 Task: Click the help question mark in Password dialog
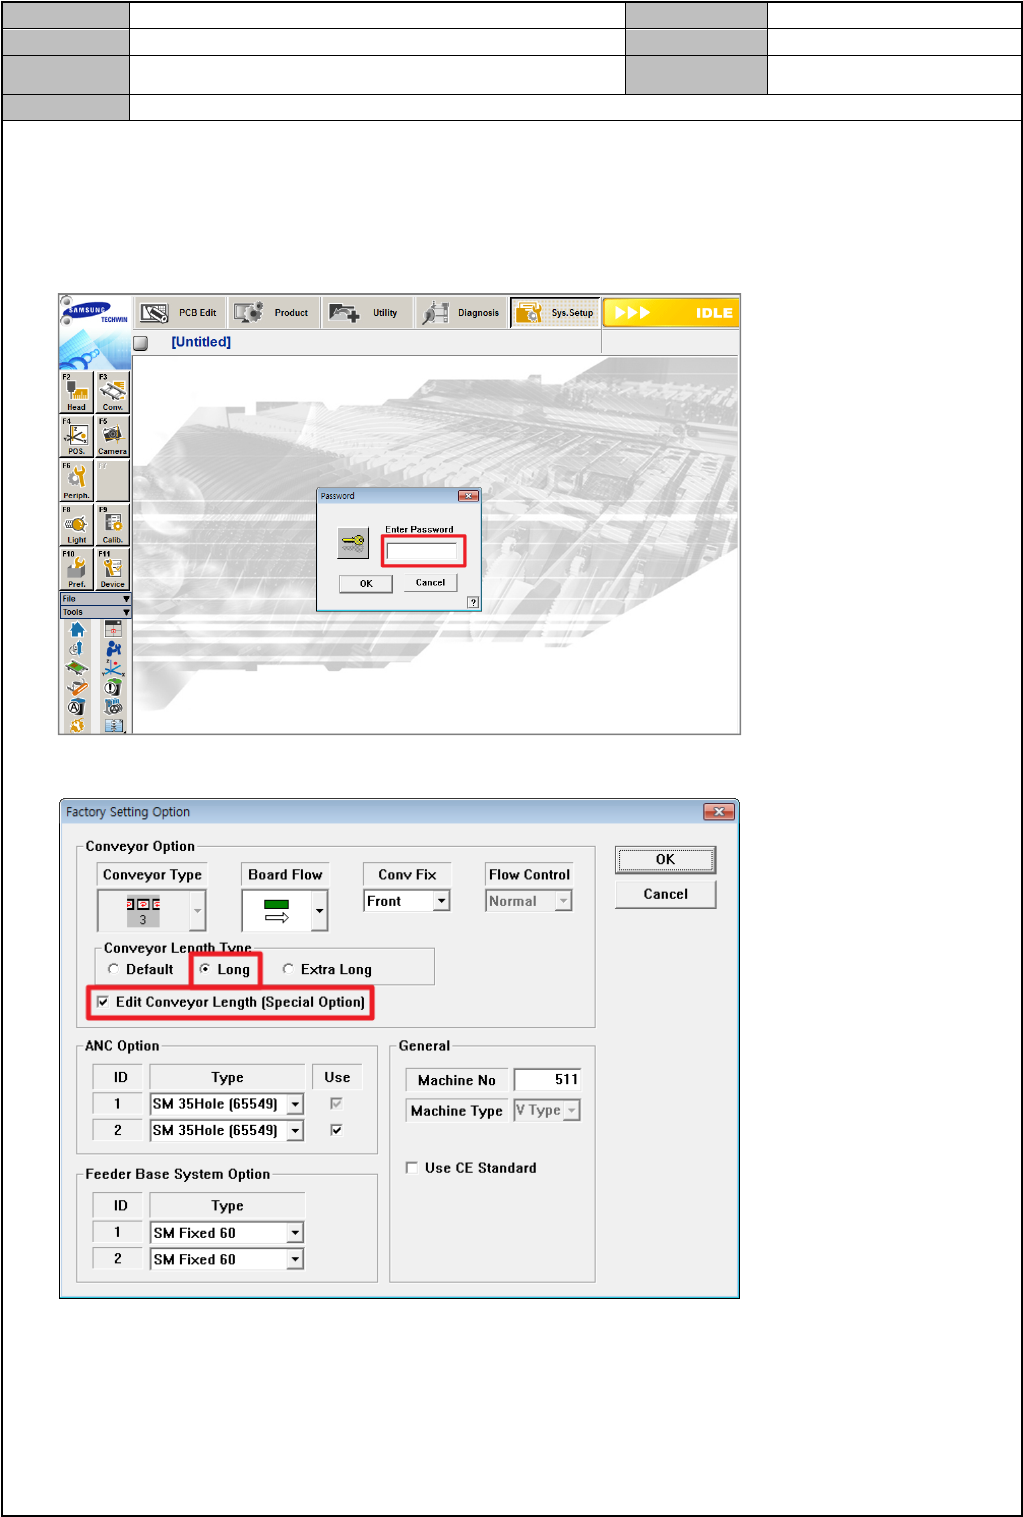(x=473, y=602)
